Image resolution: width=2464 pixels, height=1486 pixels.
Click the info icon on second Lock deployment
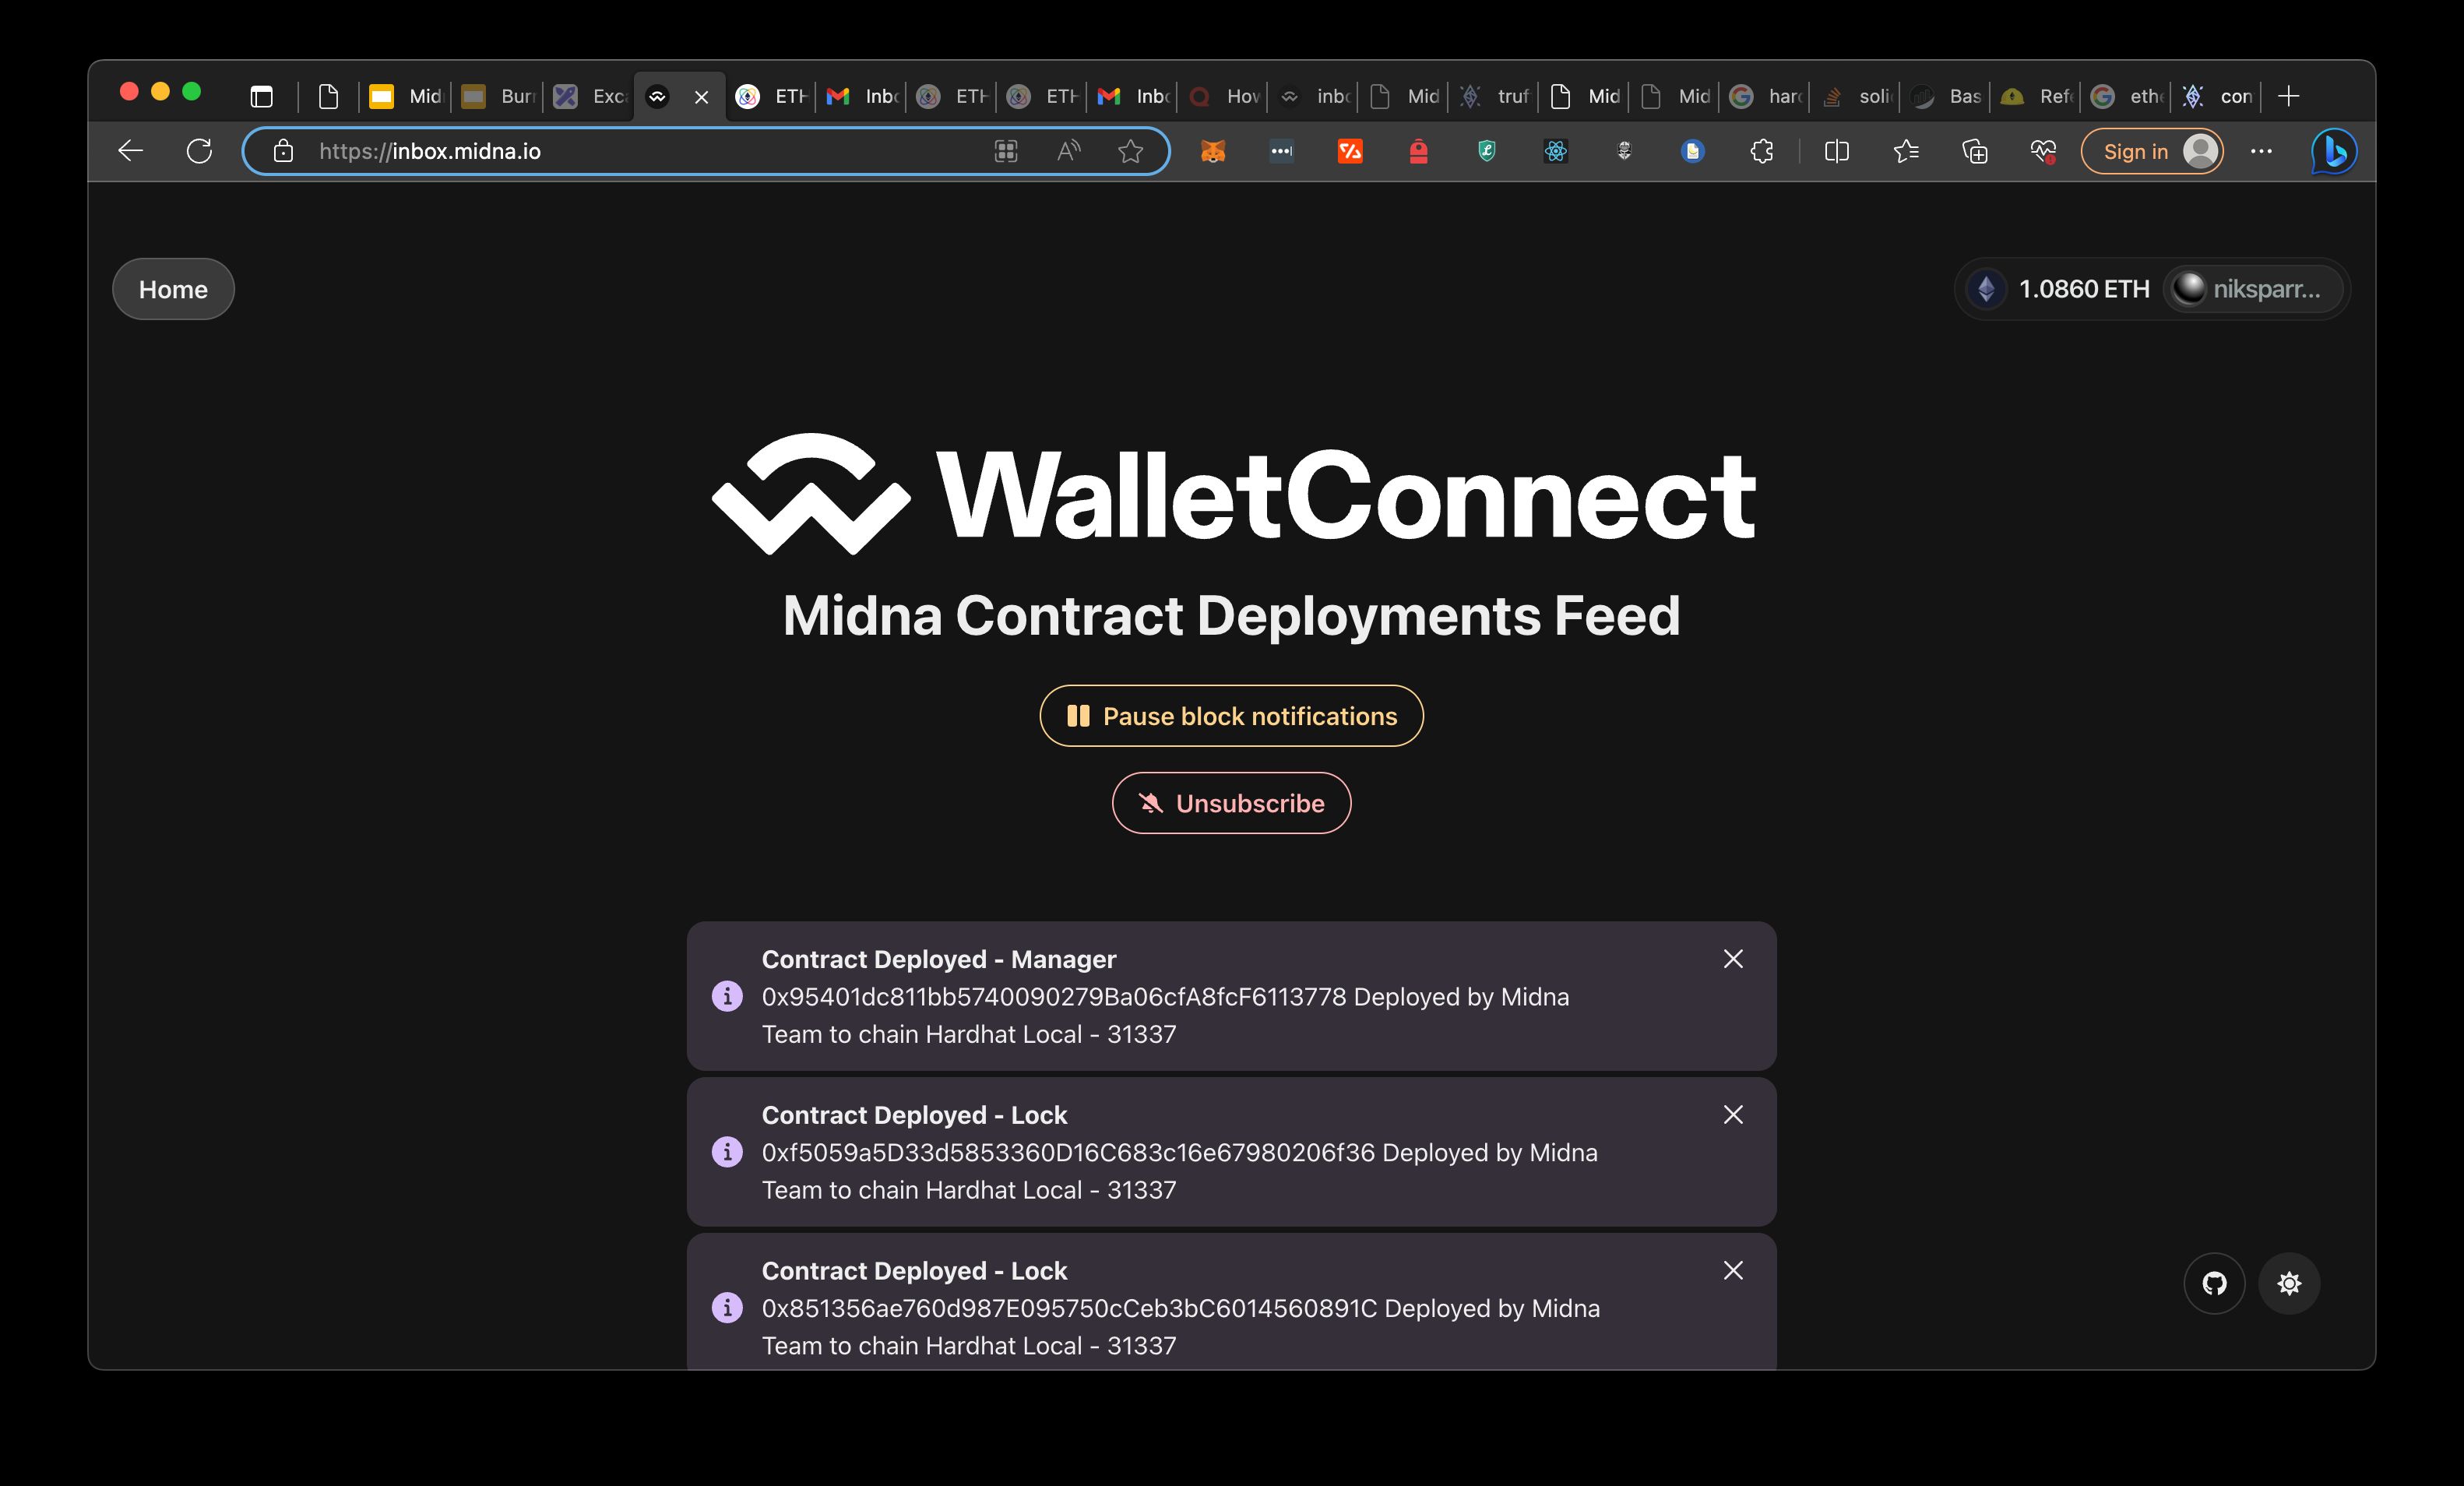(x=727, y=1306)
